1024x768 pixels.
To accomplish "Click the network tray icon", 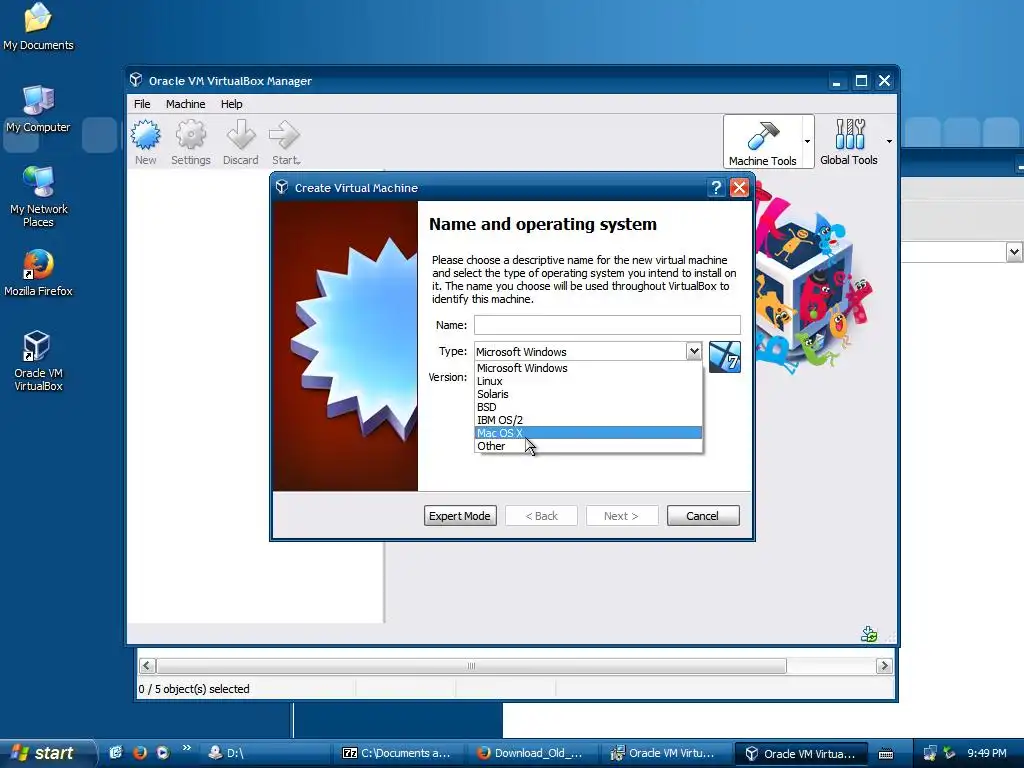I will click(930, 754).
